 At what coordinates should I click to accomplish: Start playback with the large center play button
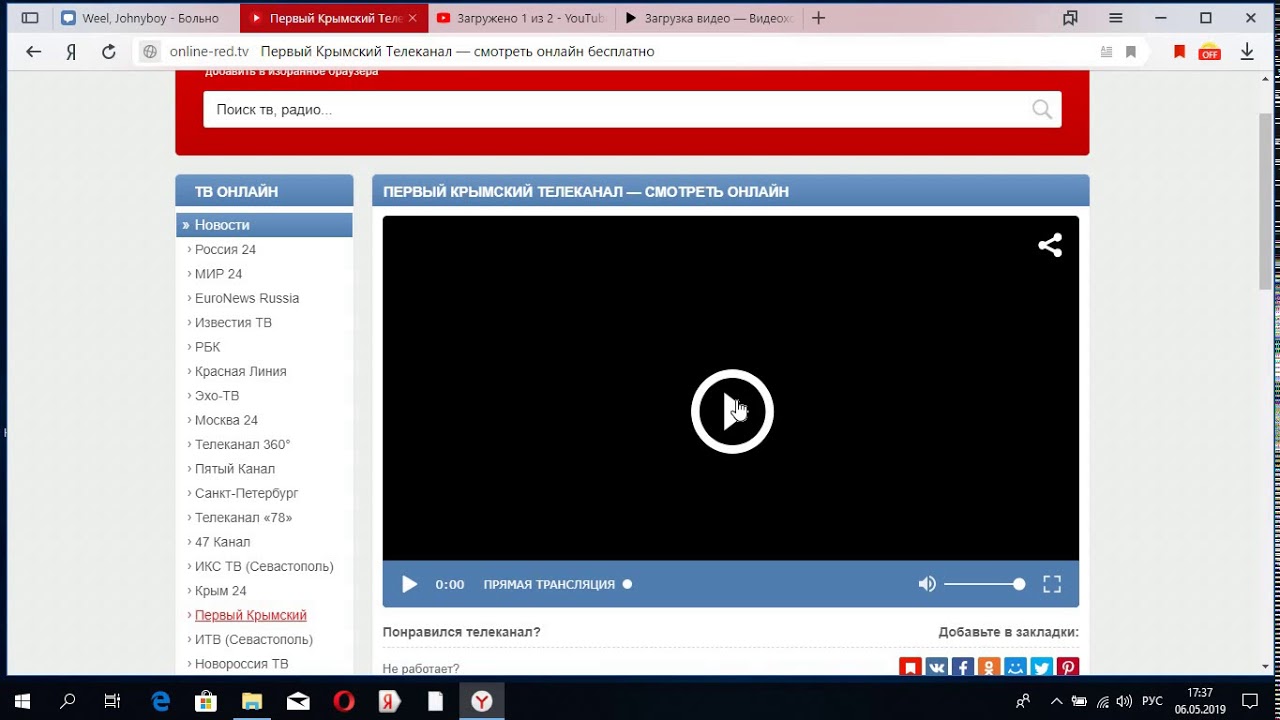click(x=732, y=411)
